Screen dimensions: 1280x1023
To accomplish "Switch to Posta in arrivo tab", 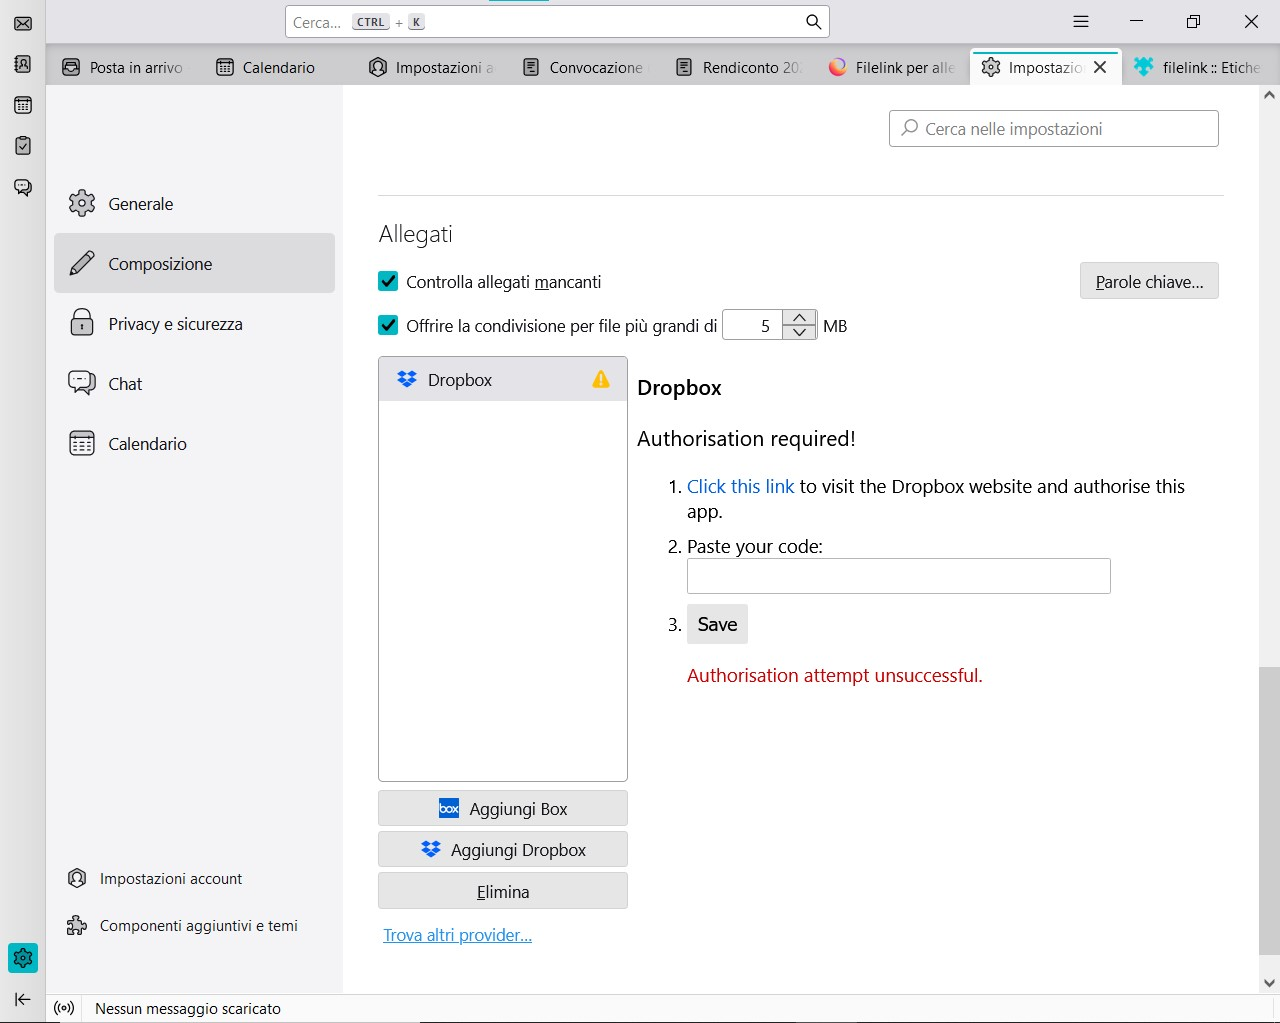I will click(x=123, y=67).
